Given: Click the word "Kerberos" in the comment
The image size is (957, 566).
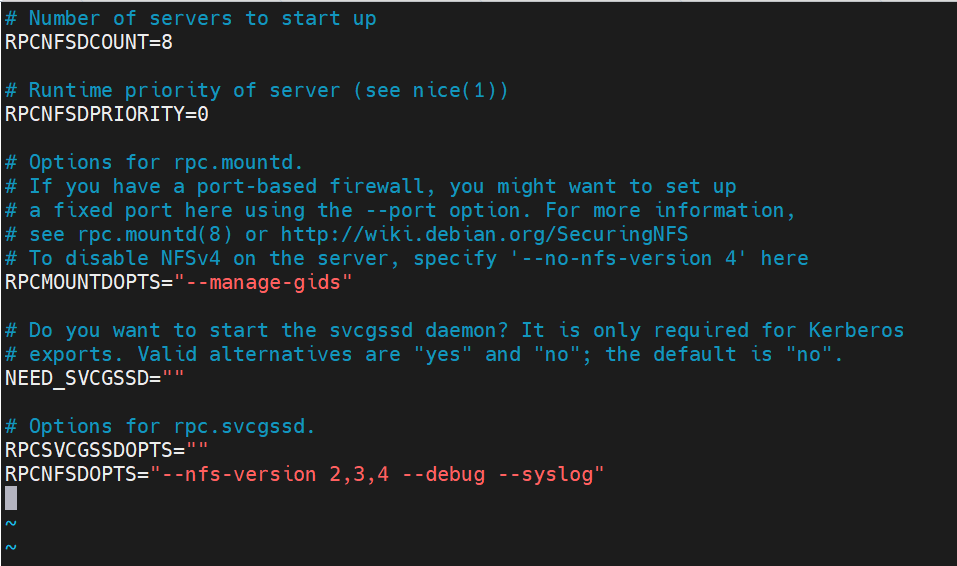Looking at the screenshot, I should click(856, 330).
